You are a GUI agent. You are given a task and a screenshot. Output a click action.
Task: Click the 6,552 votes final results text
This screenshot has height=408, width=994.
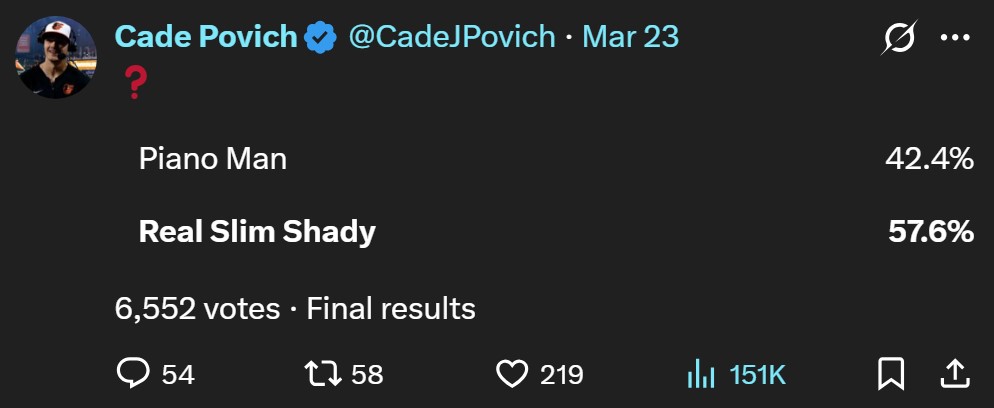tap(295, 308)
